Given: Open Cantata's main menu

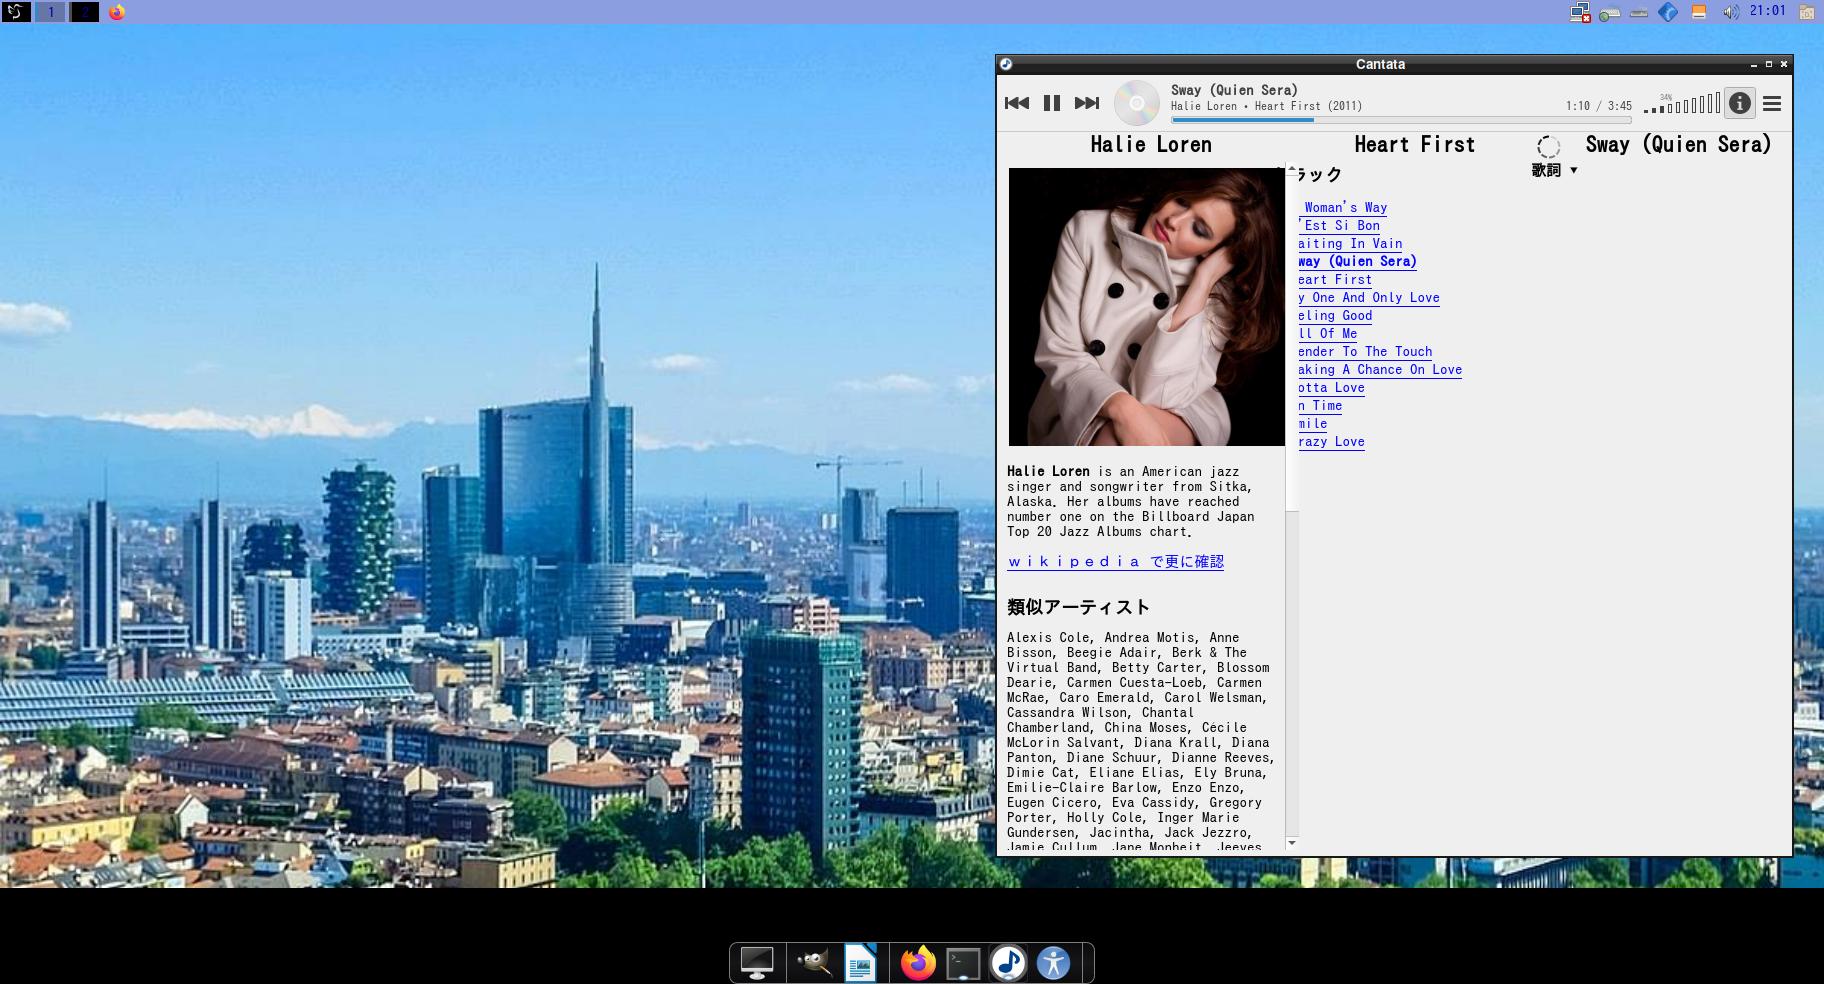Looking at the screenshot, I should point(1772,103).
